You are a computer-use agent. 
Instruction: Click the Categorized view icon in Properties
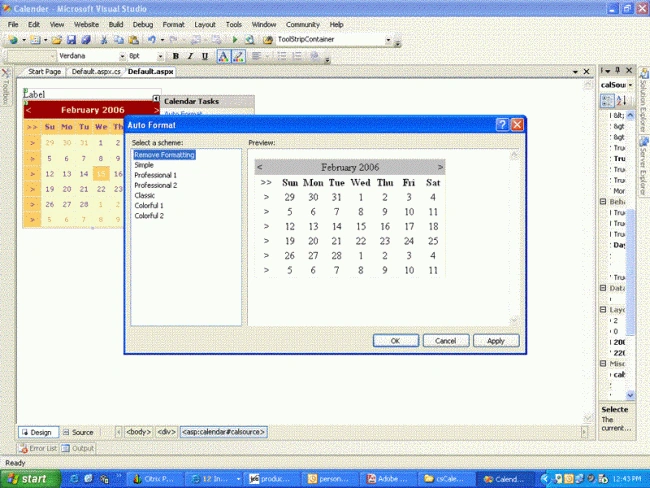(x=607, y=100)
